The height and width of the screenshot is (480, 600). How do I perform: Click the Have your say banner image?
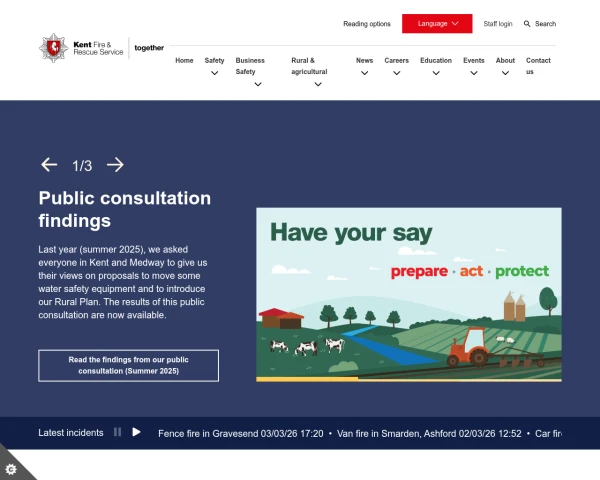coord(409,293)
